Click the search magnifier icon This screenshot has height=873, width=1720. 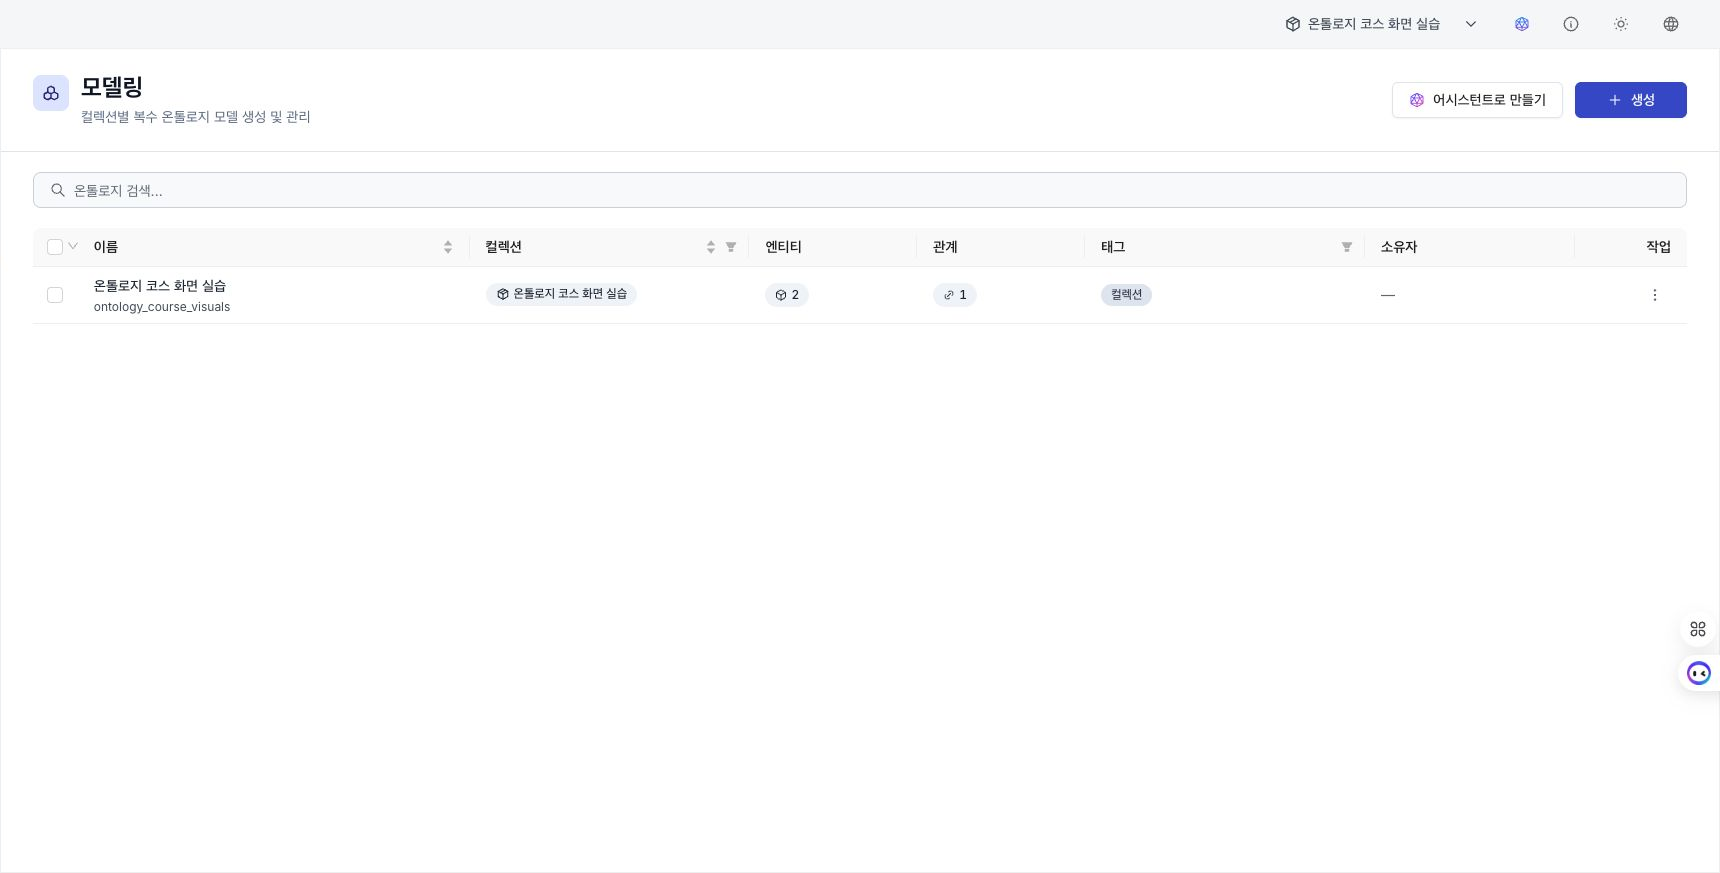[58, 190]
